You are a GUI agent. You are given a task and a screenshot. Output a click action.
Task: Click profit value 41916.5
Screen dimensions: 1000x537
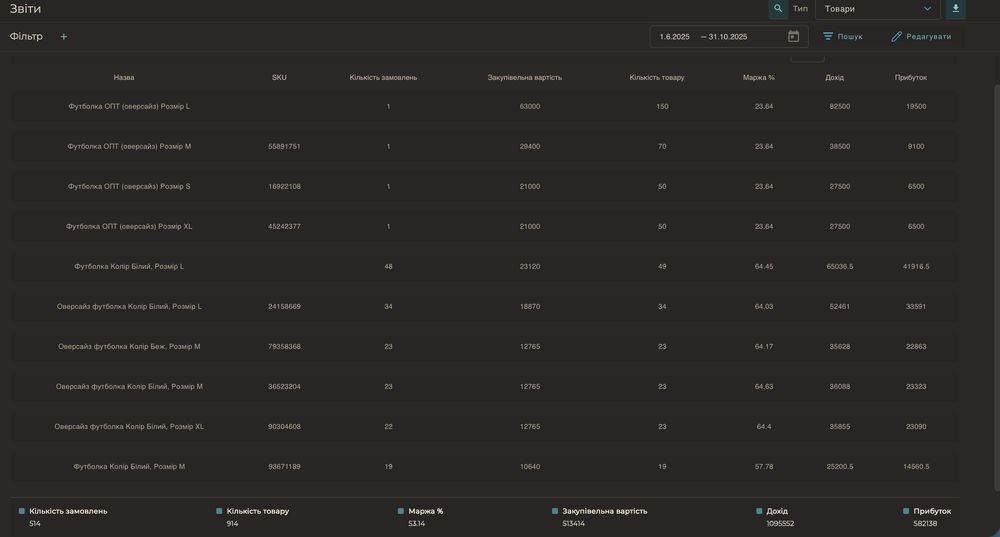916,267
